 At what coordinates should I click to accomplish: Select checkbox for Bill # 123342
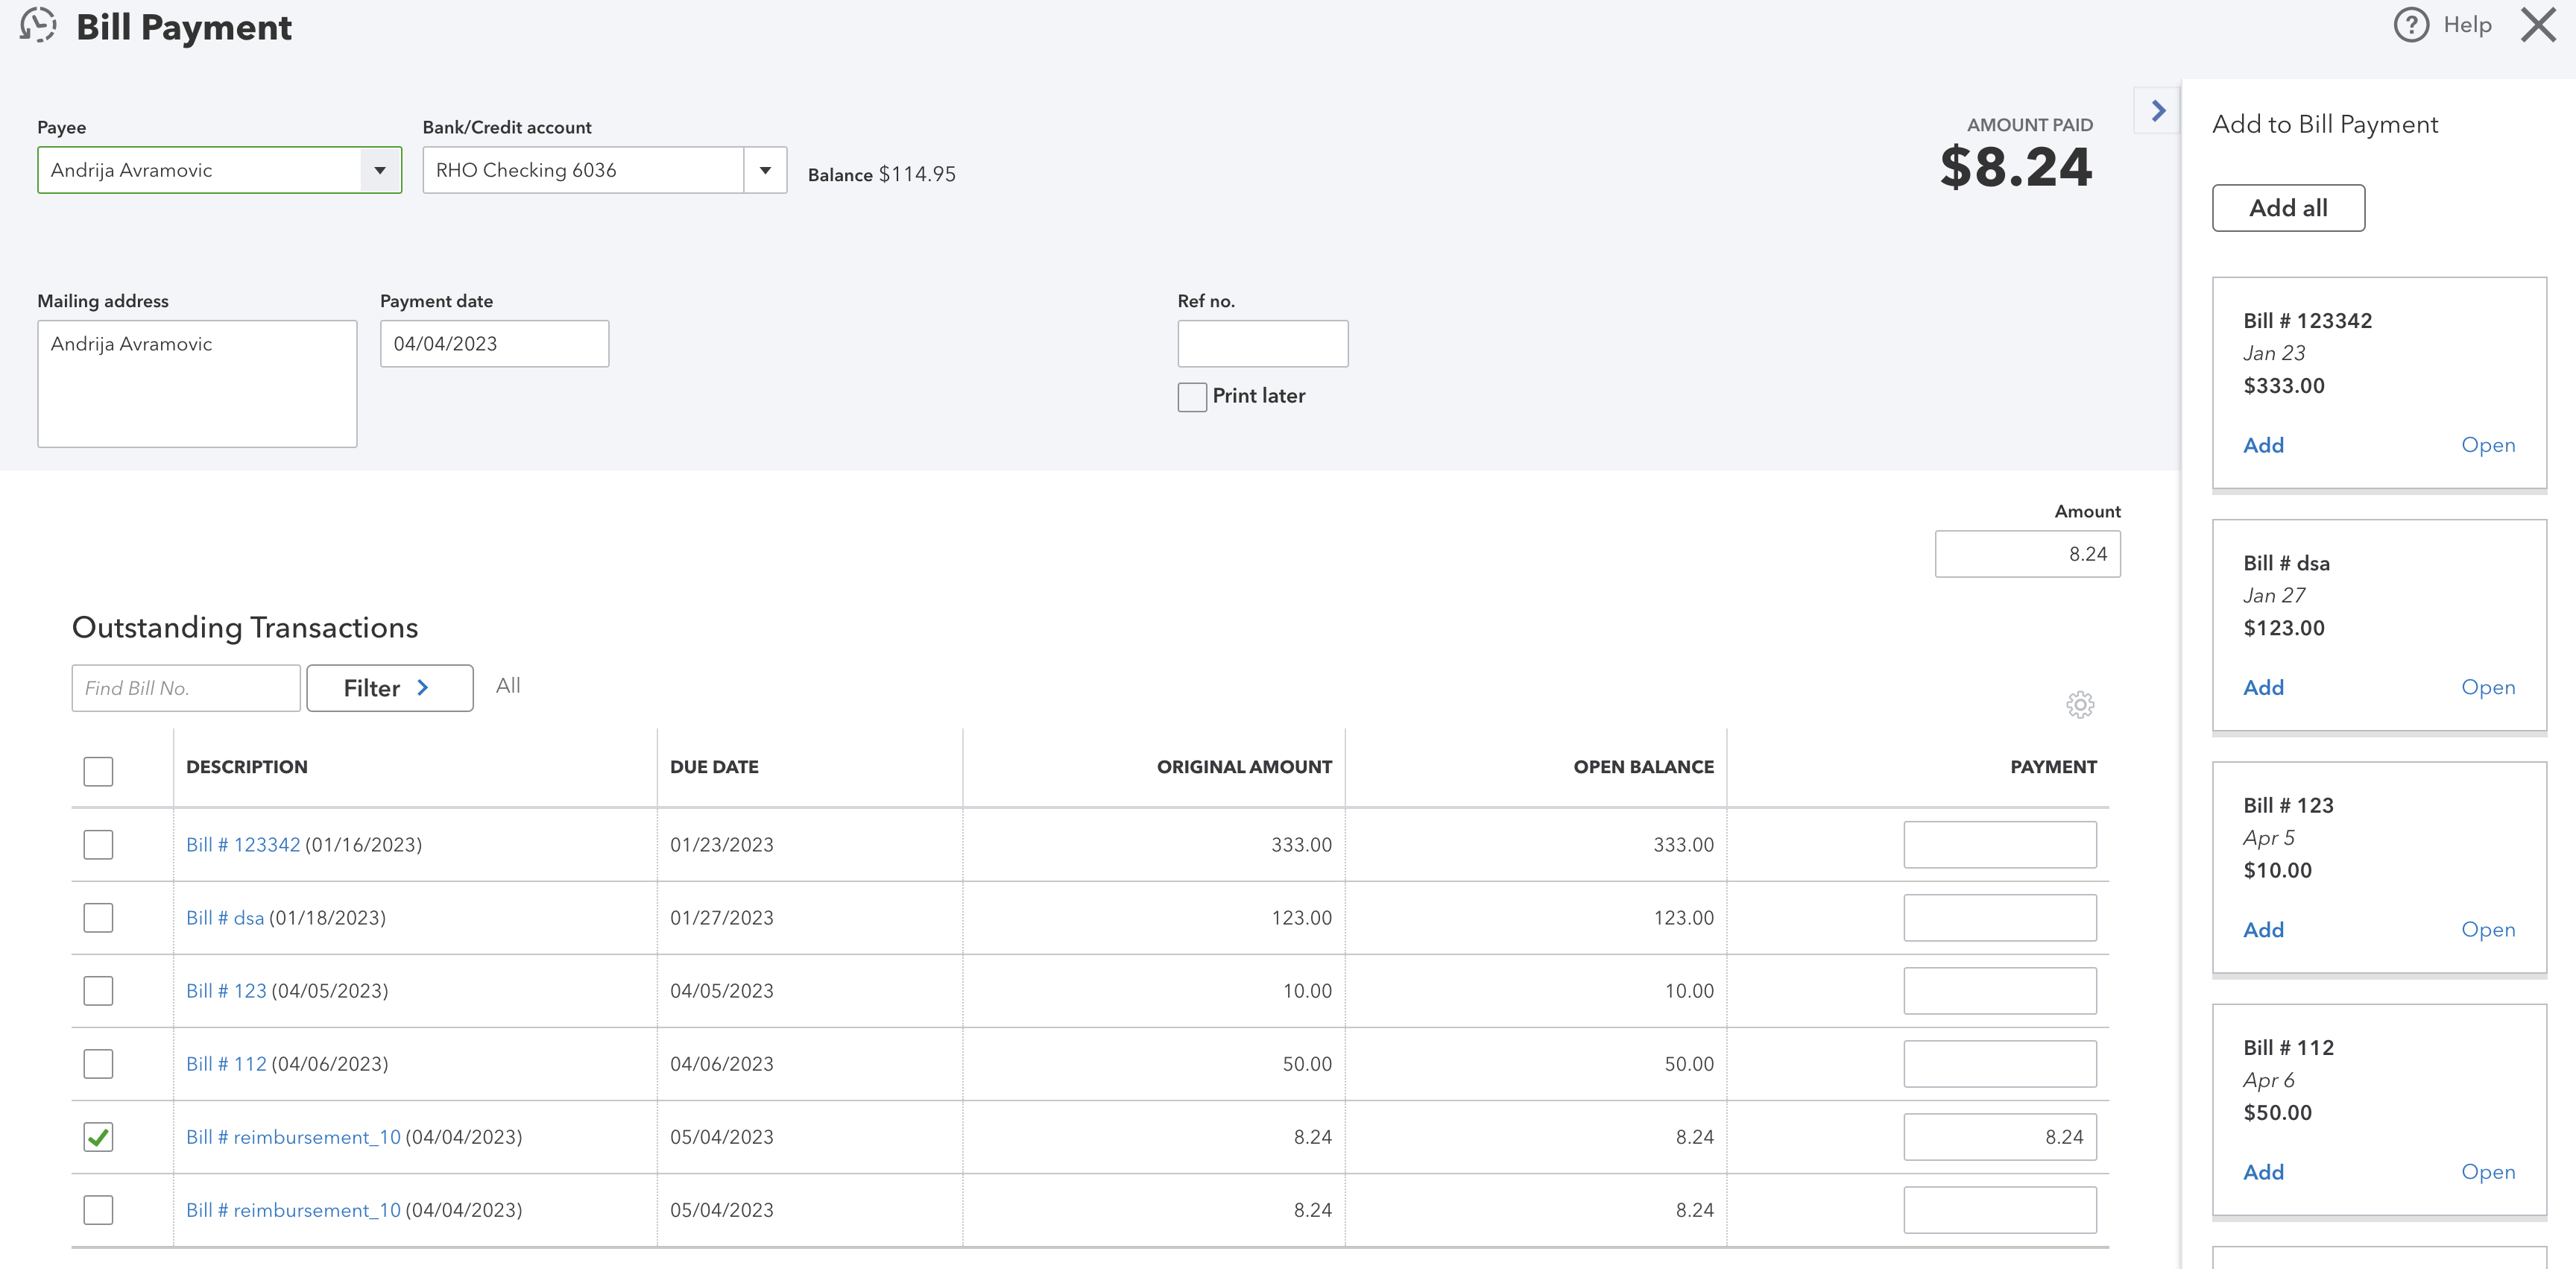(x=98, y=845)
